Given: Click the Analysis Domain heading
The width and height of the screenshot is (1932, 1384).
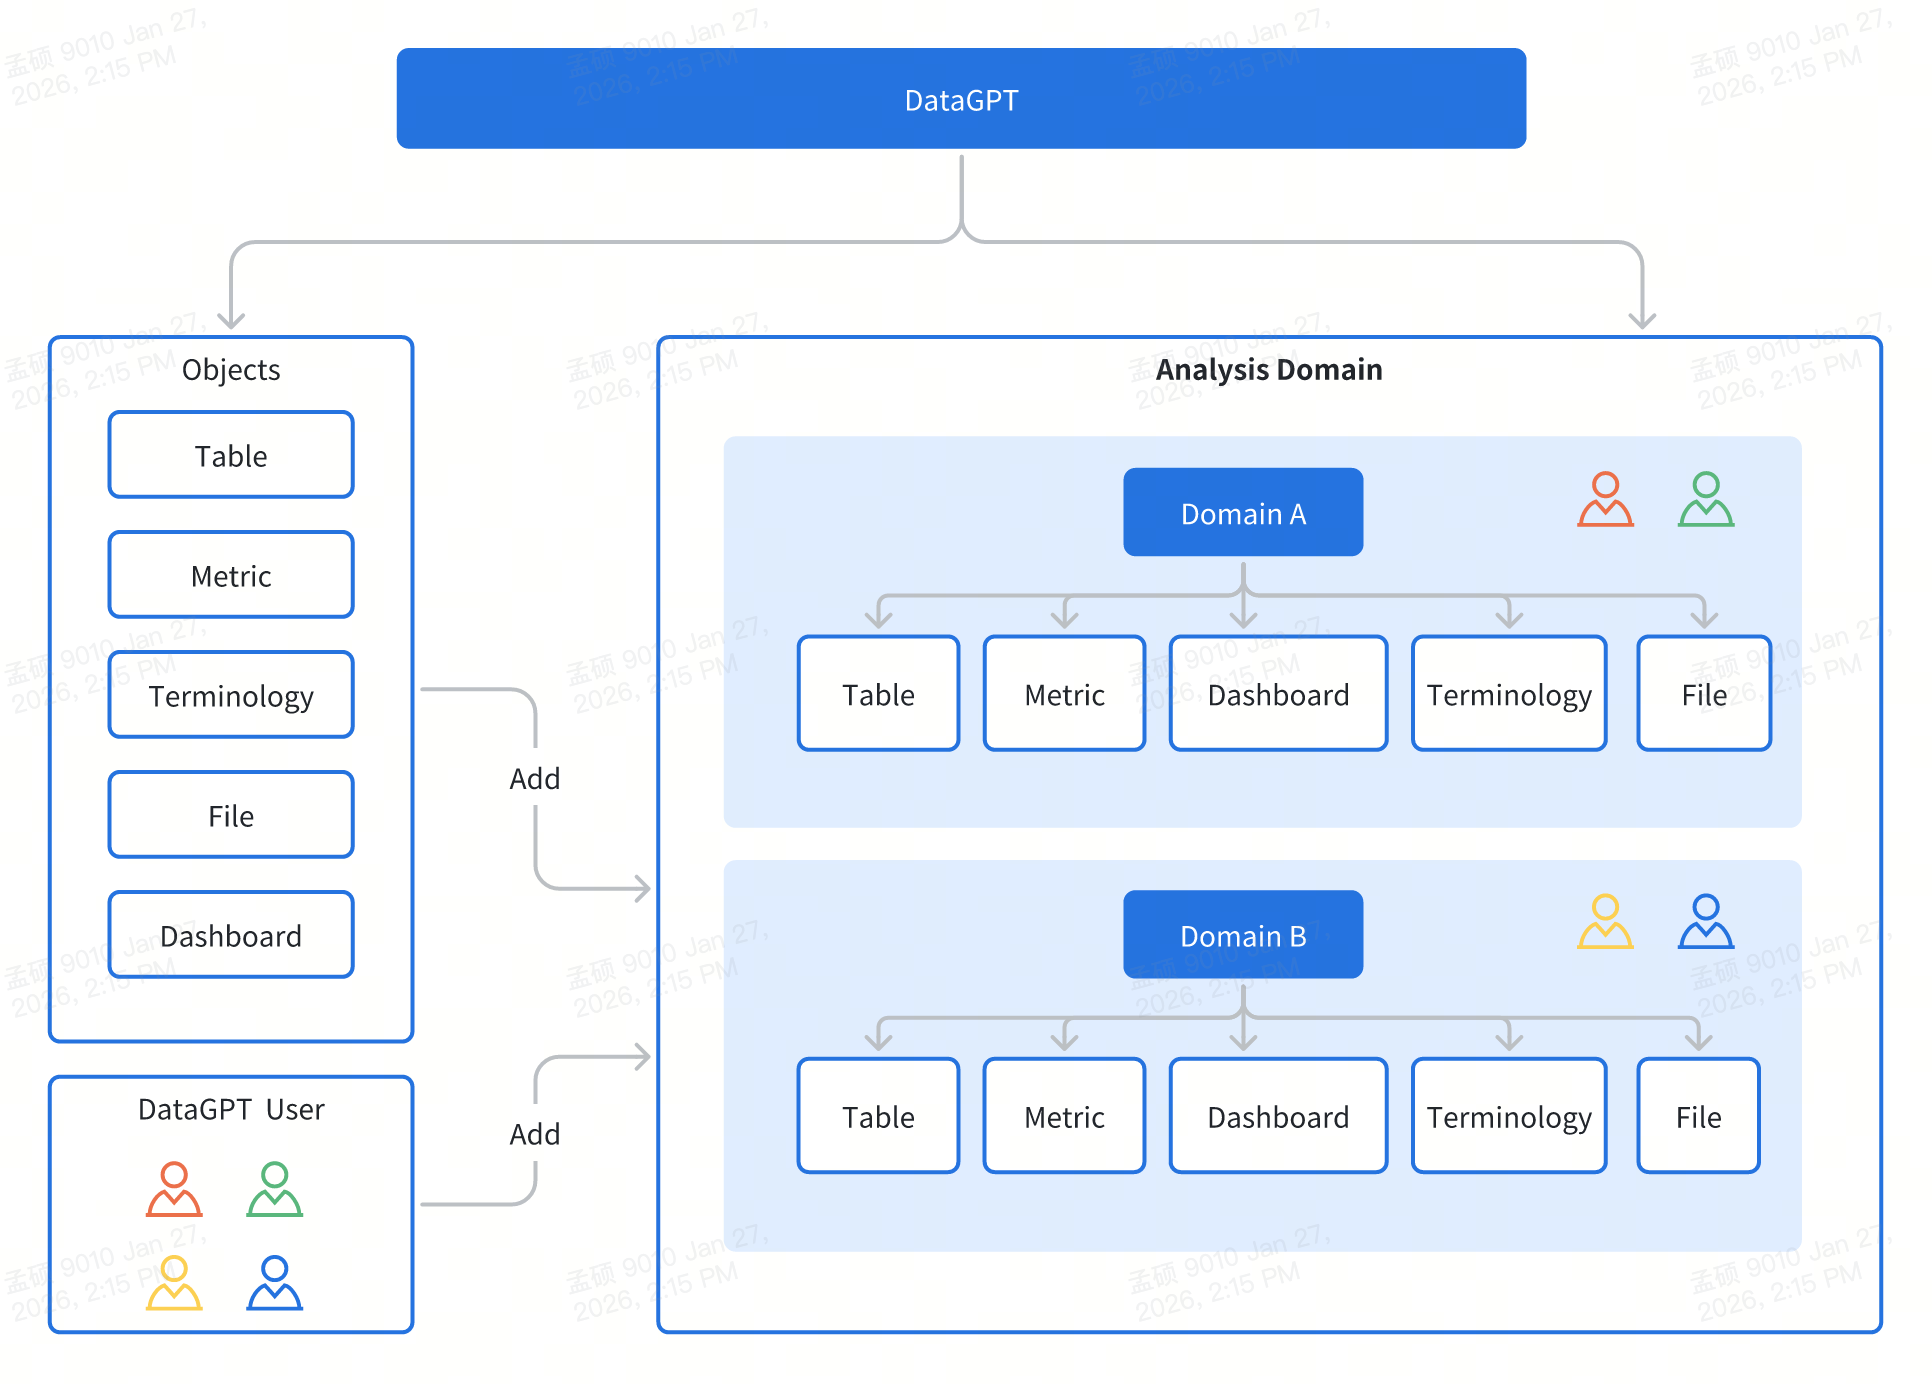Looking at the screenshot, I should (1268, 369).
